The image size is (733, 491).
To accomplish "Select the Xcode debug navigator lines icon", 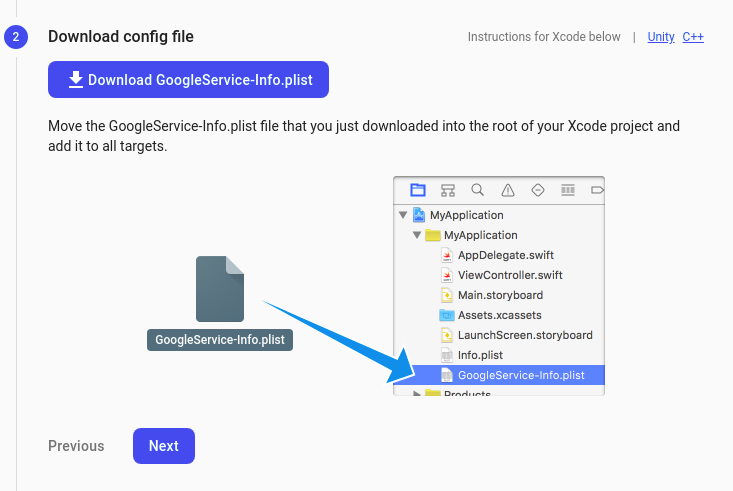I will (x=568, y=190).
